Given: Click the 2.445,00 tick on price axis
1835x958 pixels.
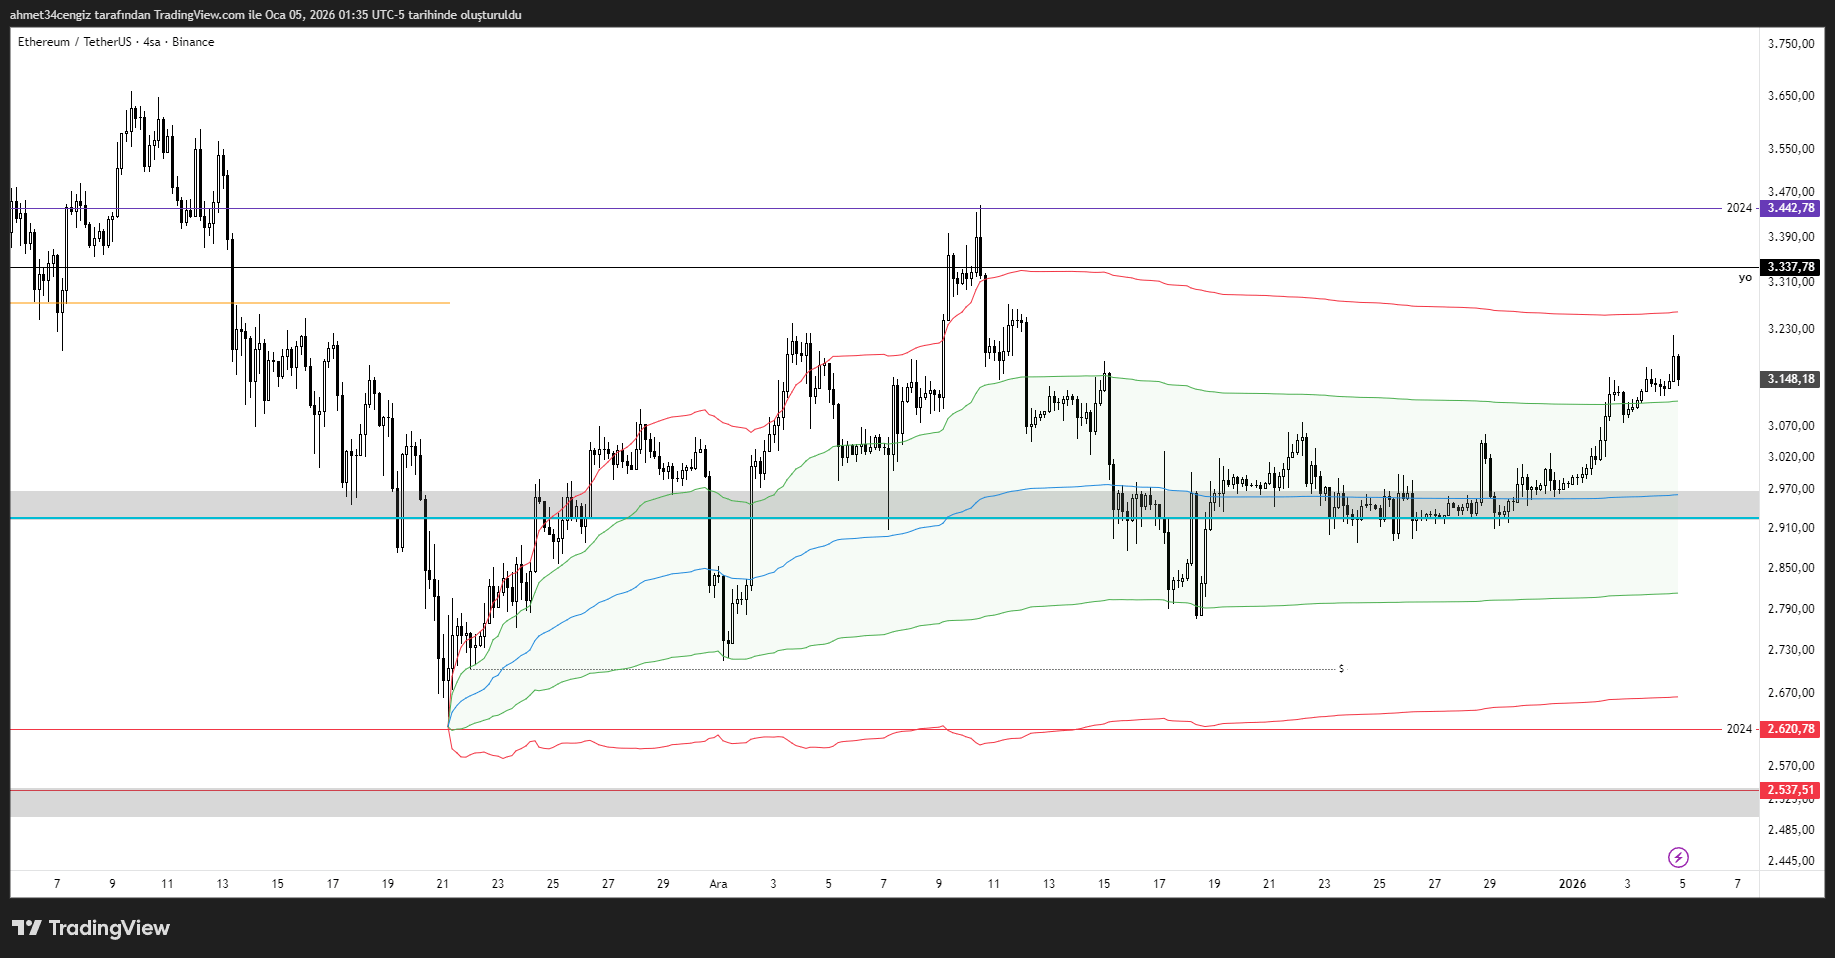Looking at the screenshot, I should coord(1791,861).
